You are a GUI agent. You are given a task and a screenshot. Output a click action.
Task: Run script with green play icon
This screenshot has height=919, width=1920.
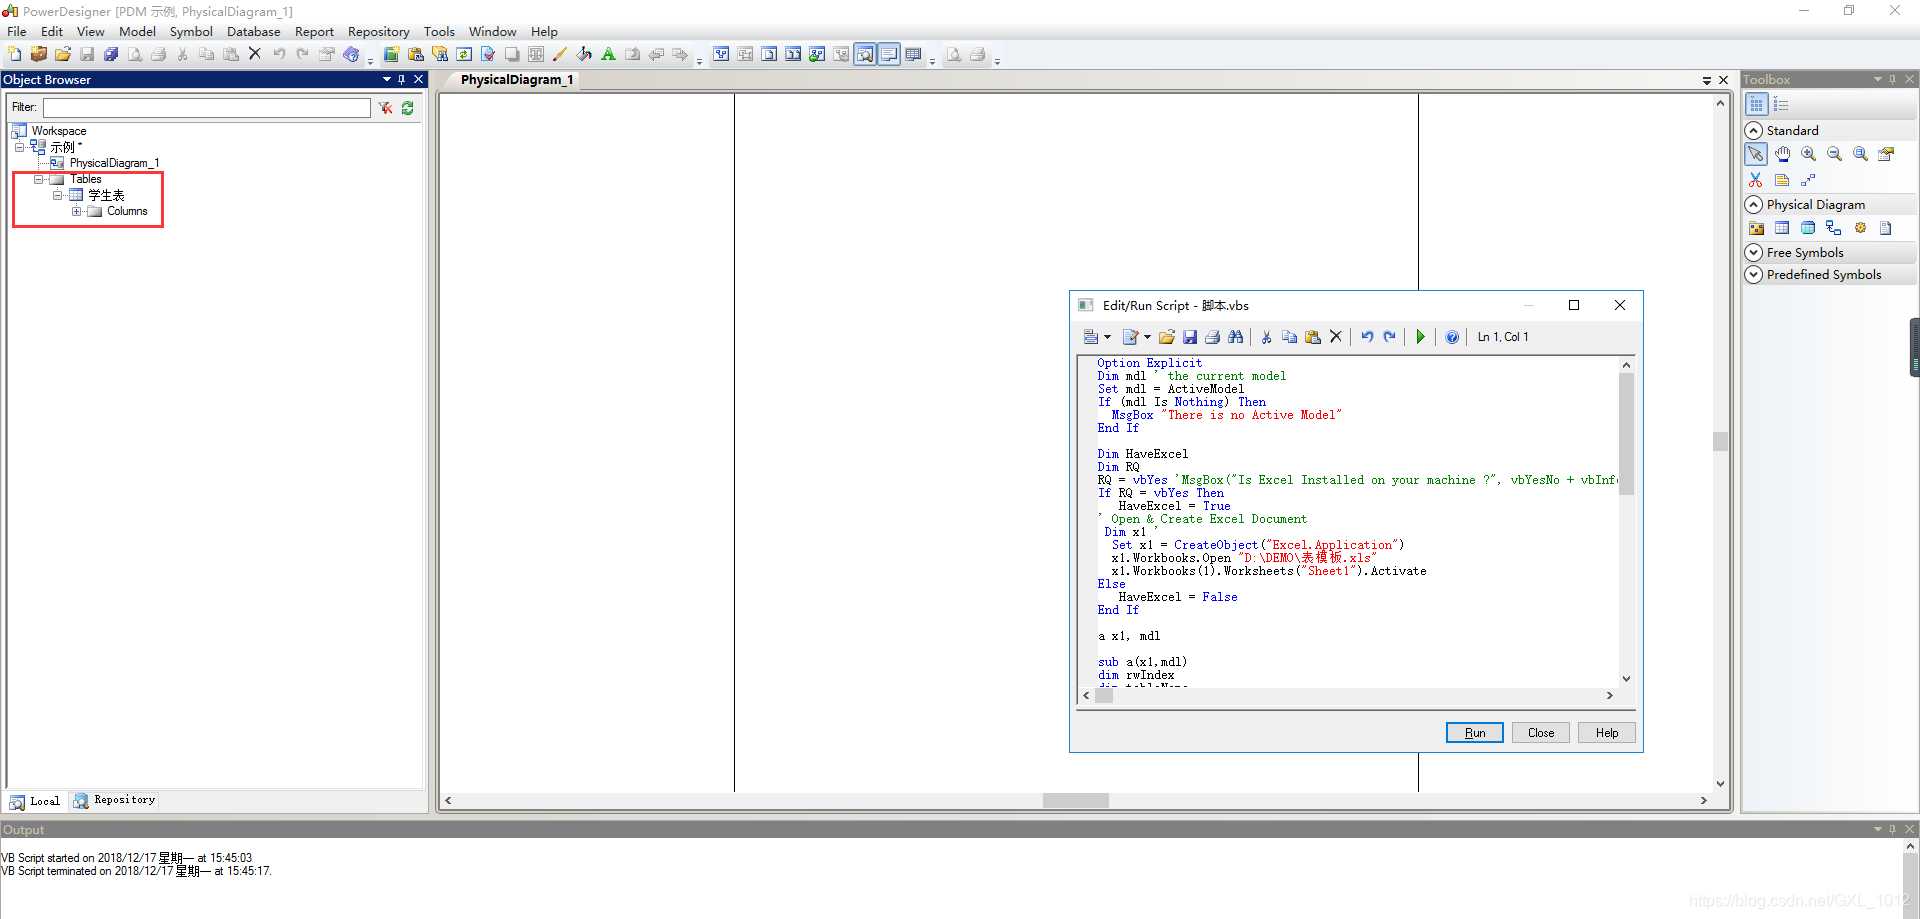(1420, 337)
